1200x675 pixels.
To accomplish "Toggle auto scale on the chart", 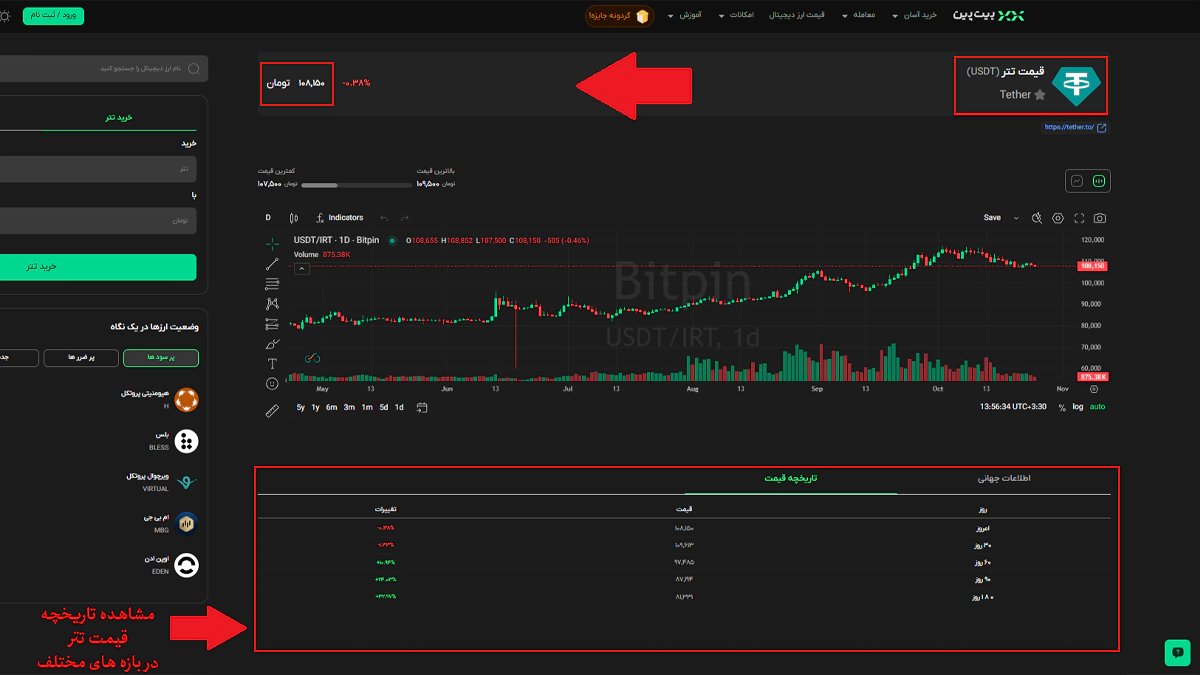I will (1097, 407).
